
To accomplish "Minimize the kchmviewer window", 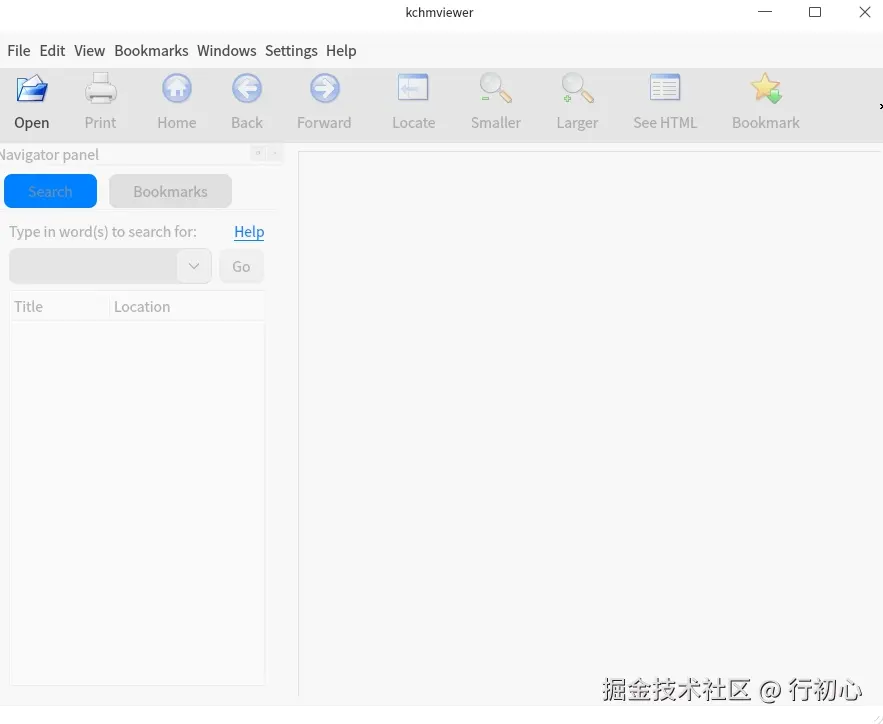I will (x=765, y=12).
